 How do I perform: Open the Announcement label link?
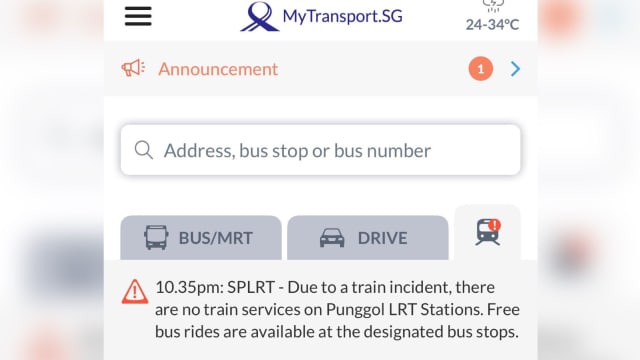[x=218, y=69]
